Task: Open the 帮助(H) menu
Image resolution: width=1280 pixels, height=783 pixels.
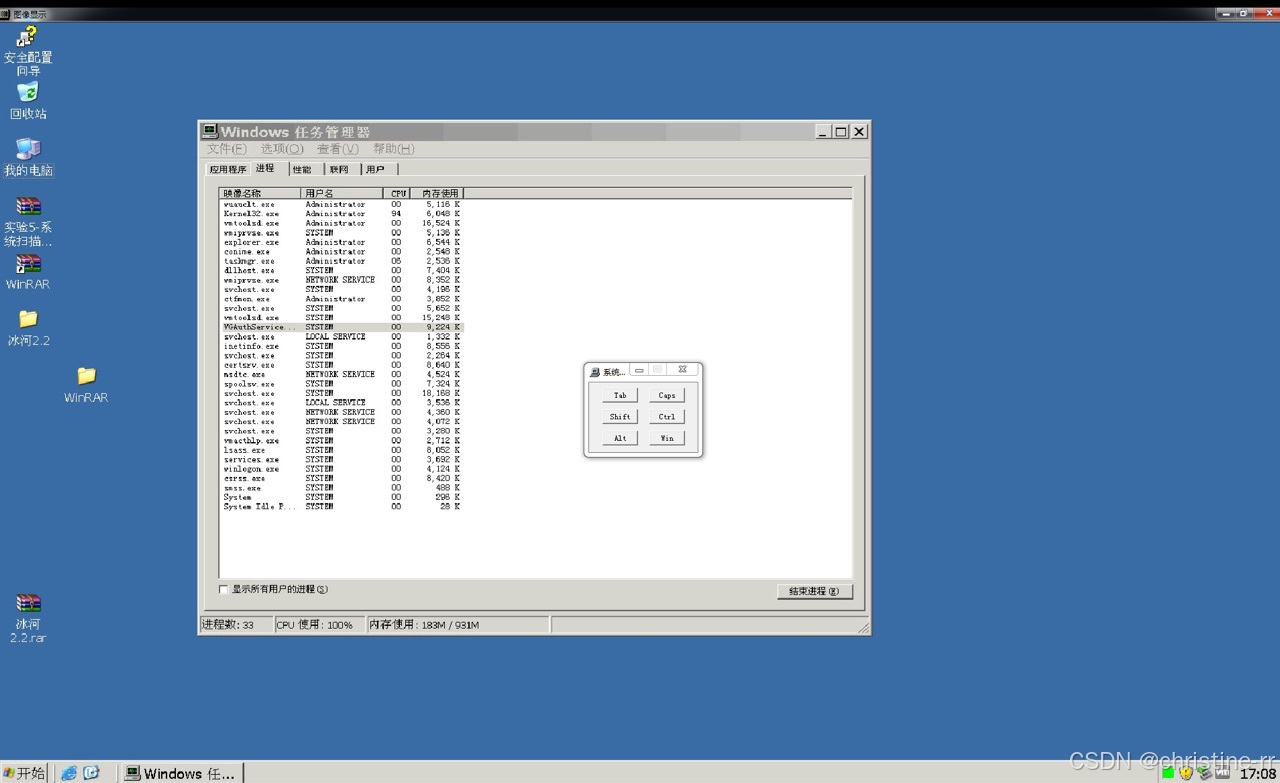Action: pos(394,149)
